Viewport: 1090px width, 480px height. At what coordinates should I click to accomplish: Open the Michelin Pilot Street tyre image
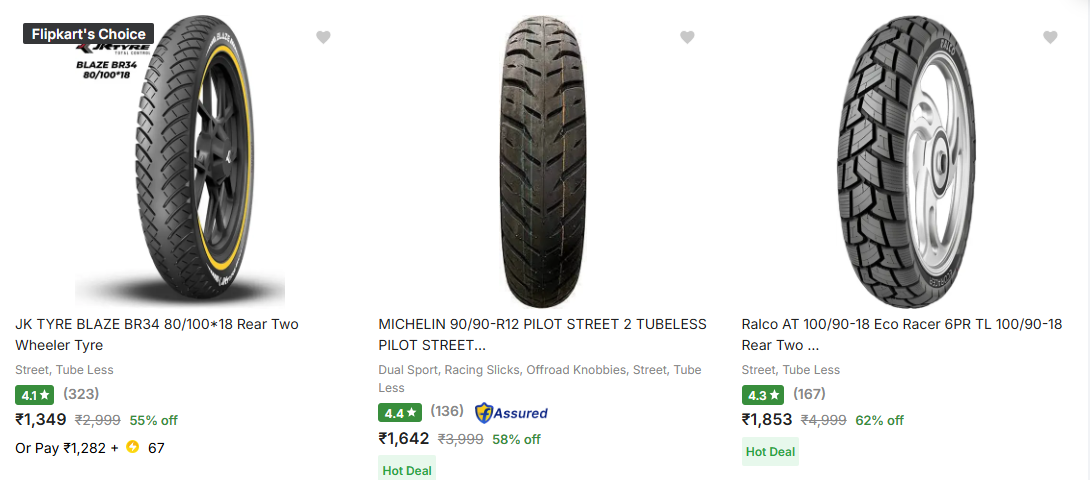543,160
